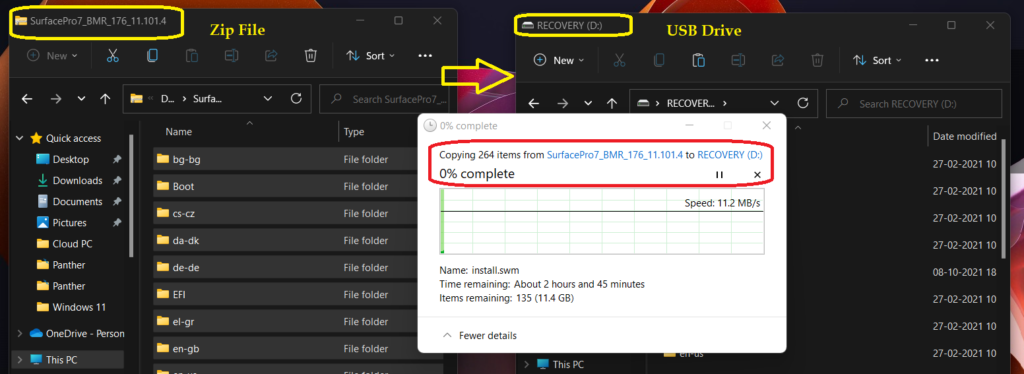Click Rename icon in RECOVERY (D:) window toolbar
This screenshot has height=374, width=1024.
pos(738,61)
